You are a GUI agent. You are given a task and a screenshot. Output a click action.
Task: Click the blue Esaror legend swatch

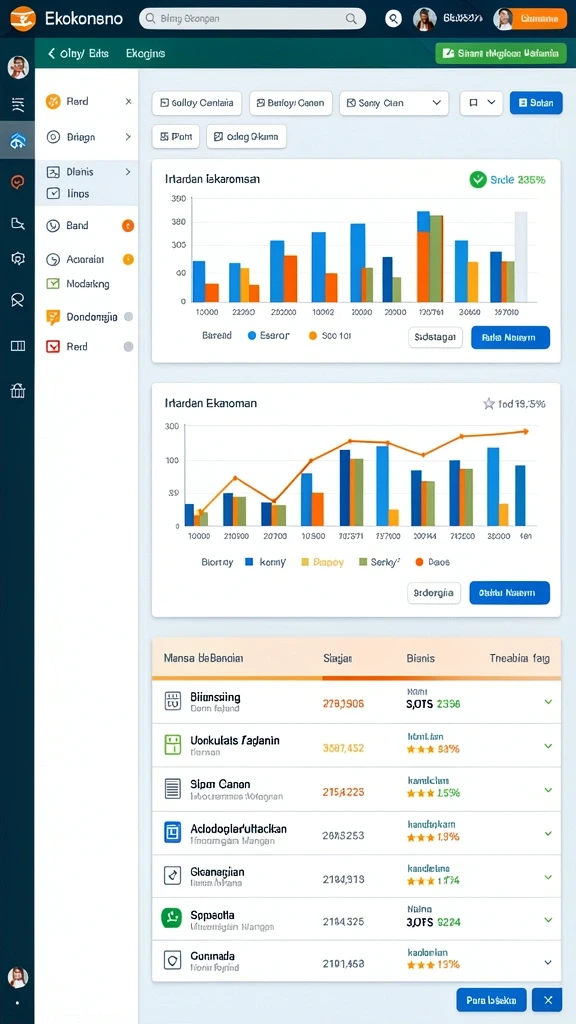252,336
